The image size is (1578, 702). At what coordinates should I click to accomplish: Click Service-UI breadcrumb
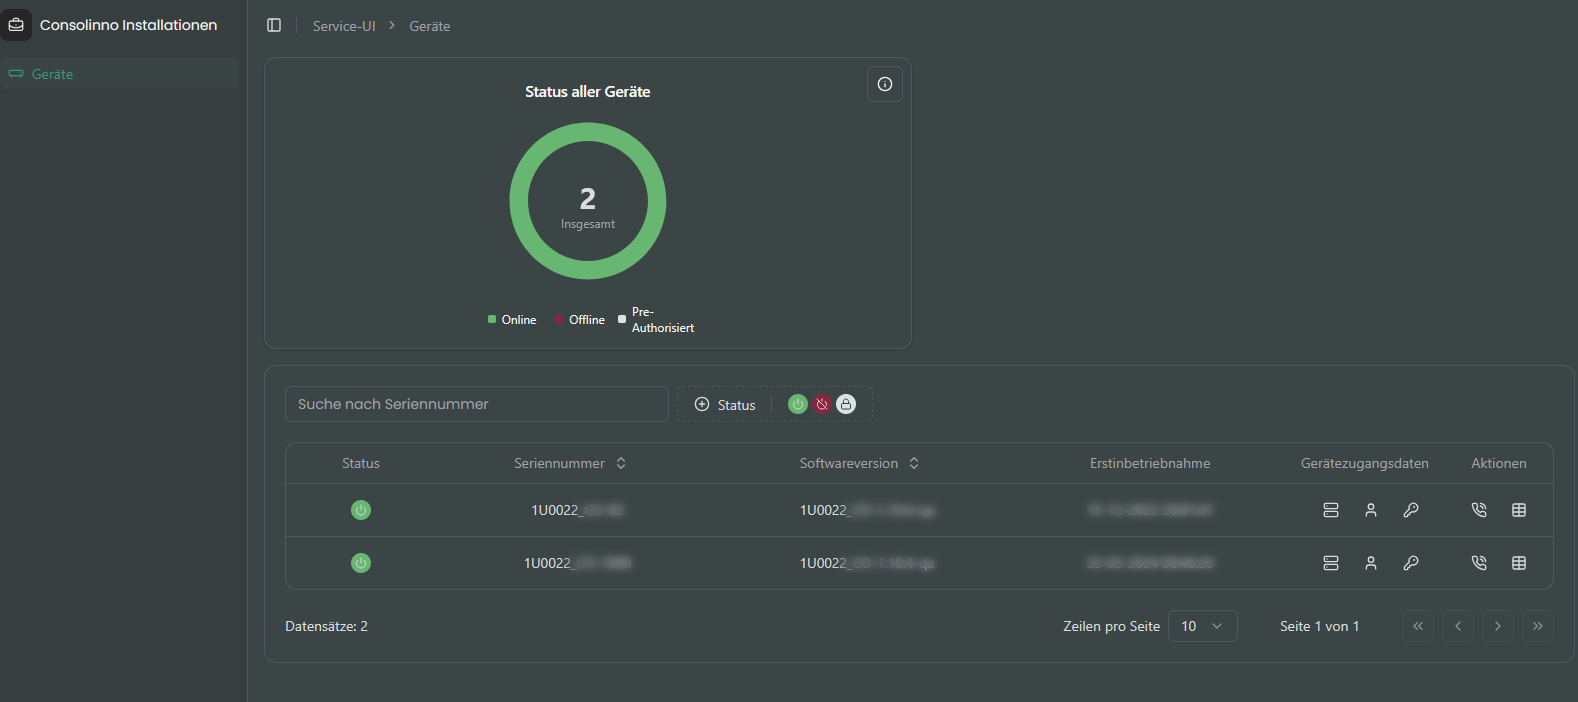(344, 26)
